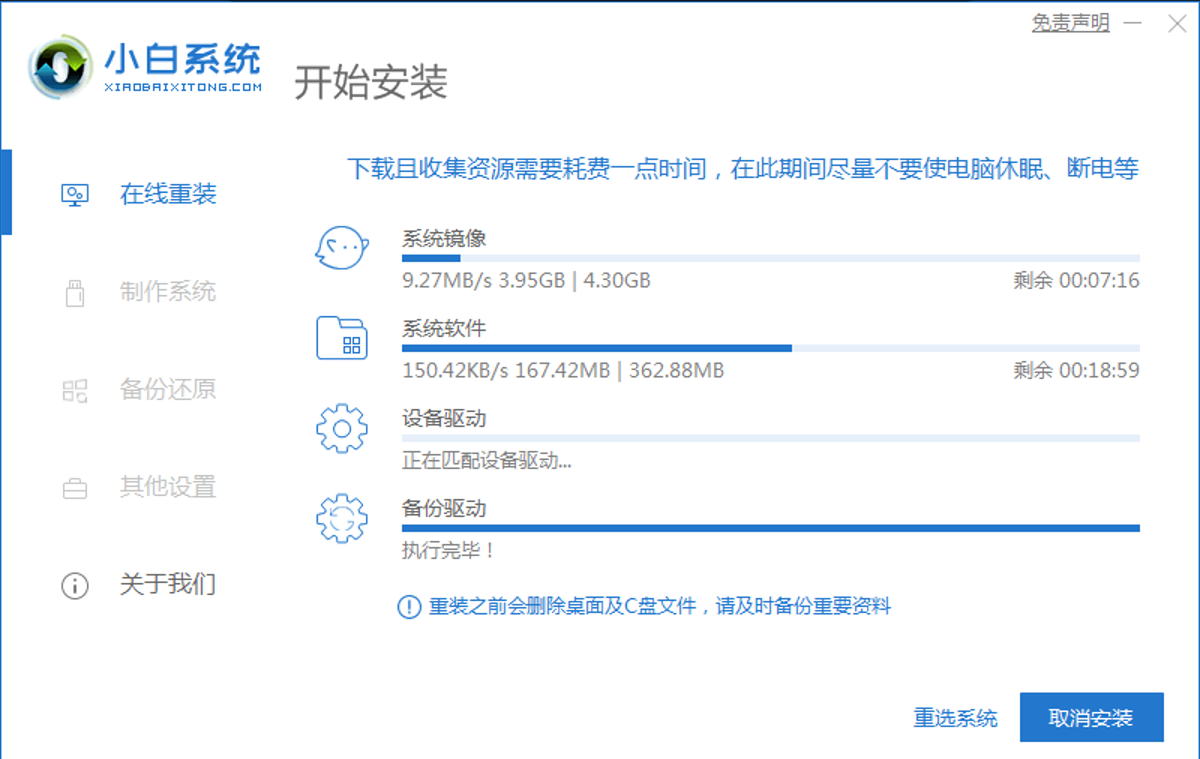Select the 关于我们 info icon
Image resolution: width=1200 pixels, height=759 pixels.
tap(74, 586)
